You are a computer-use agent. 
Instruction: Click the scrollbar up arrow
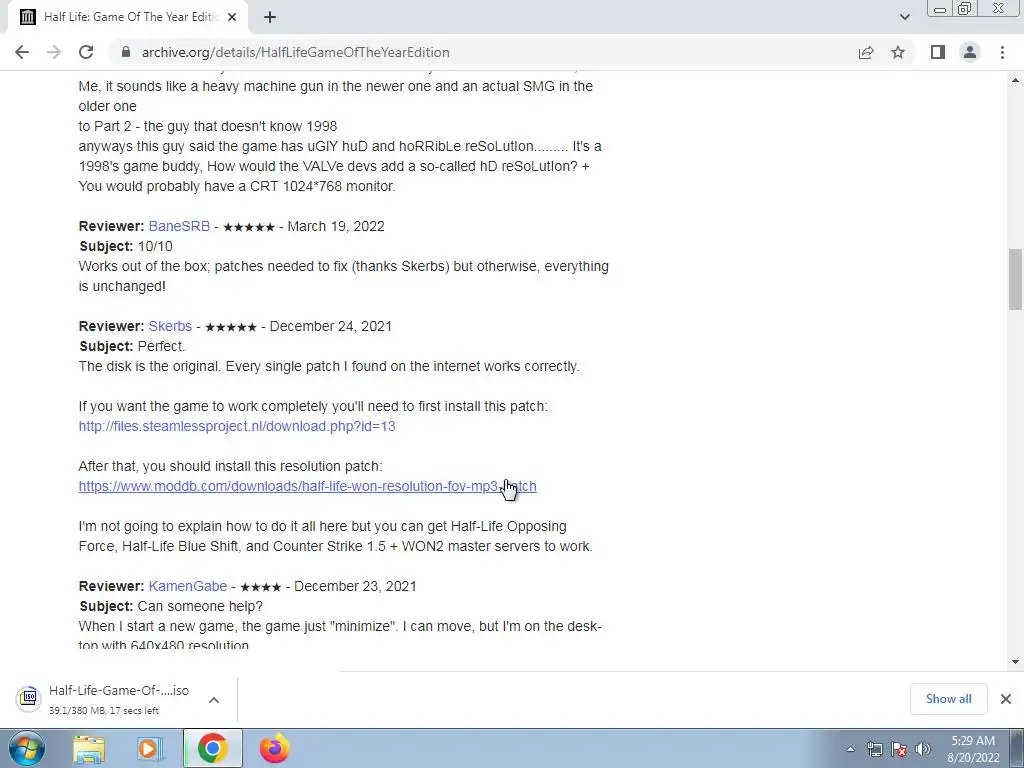1016,80
